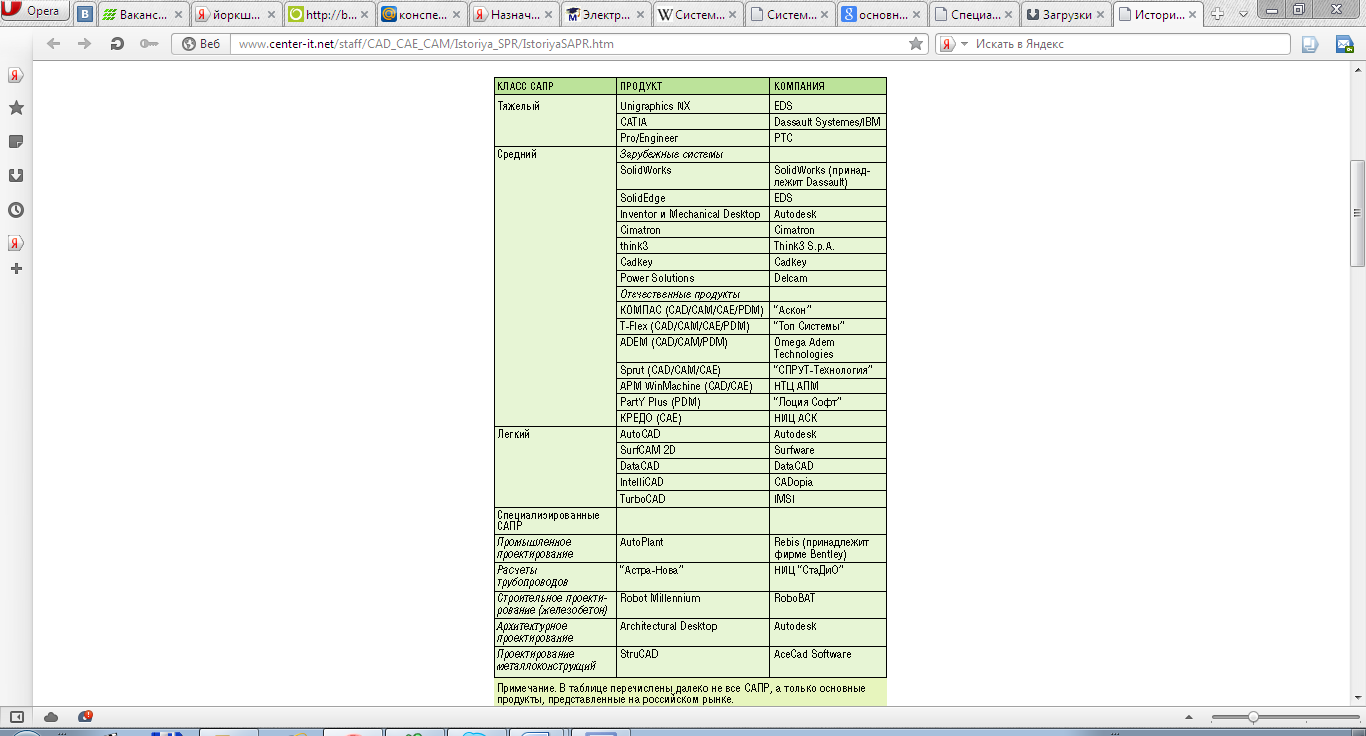
Task: Open History clock panel in sidebar
Action: [16, 210]
